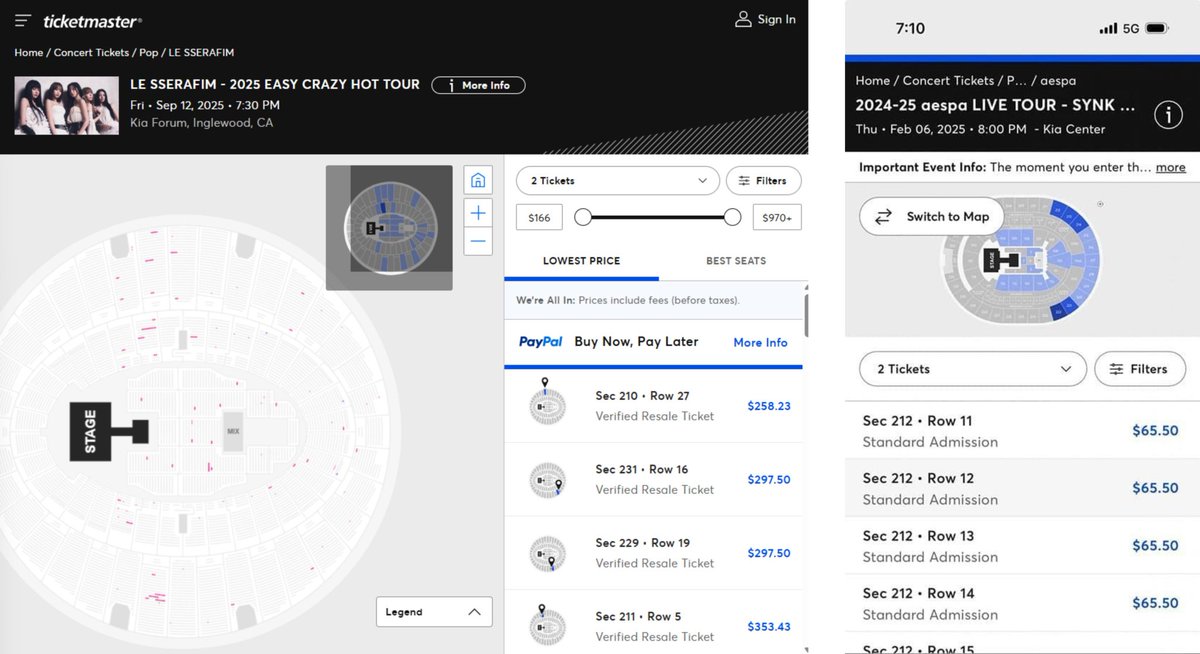This screenshot has width=1200, height=654.
Task: Open Home breadcrumb in aespa mobile page
Action: point(873,80)
